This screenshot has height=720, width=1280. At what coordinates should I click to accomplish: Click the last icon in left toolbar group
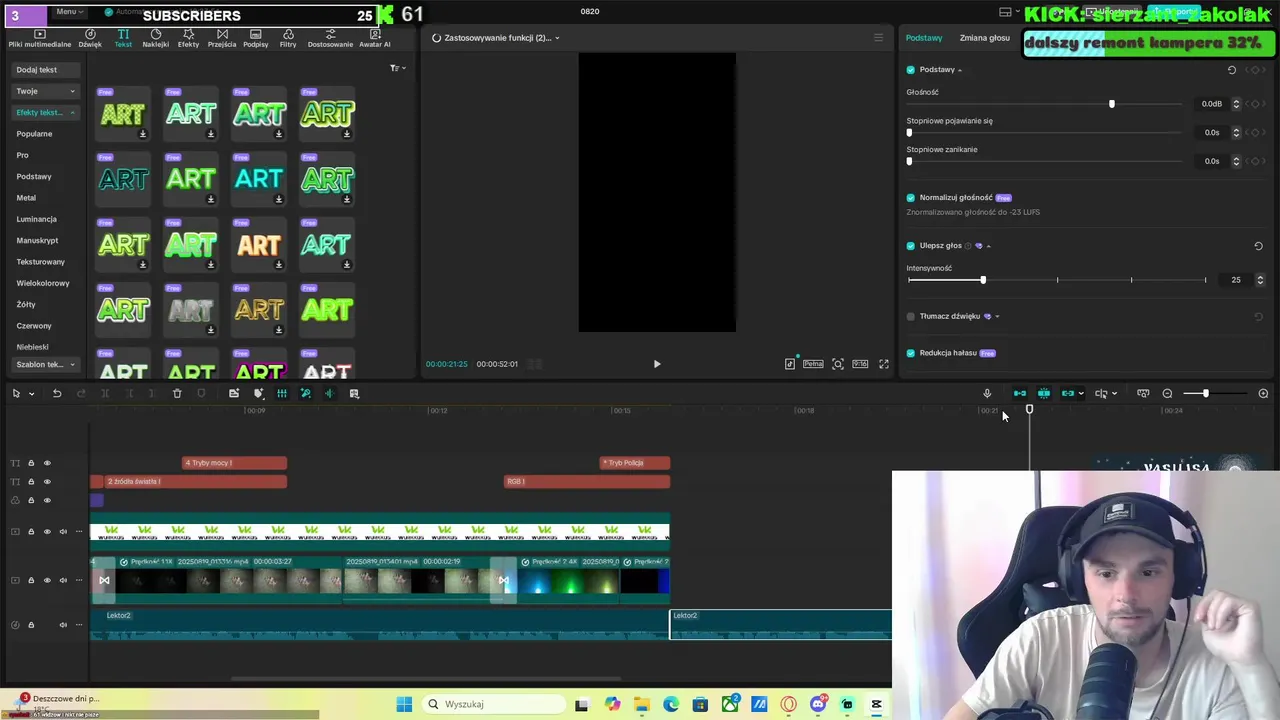(354, 393)
